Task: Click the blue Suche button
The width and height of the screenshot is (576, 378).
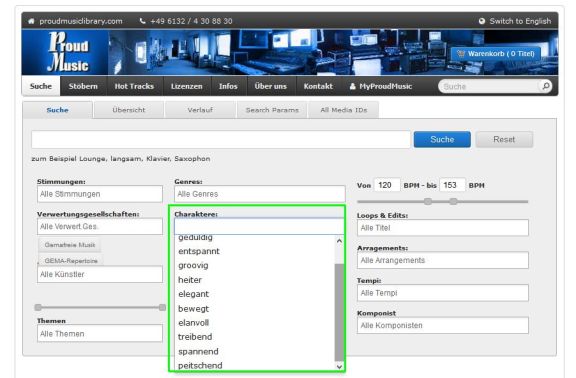Action: (x=442, y=140)
